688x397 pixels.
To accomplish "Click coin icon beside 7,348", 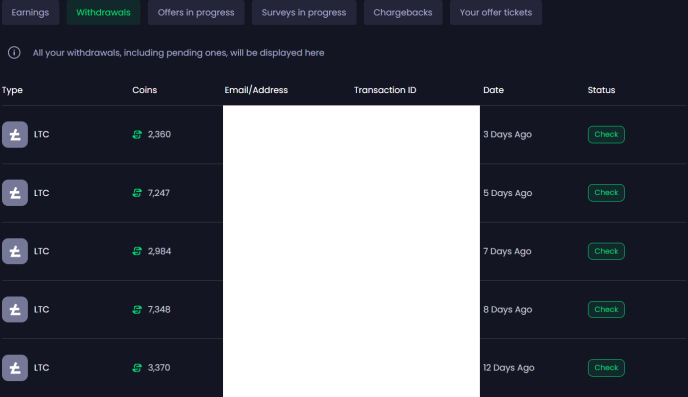I will pyautogui.click(x=137, y=309).
